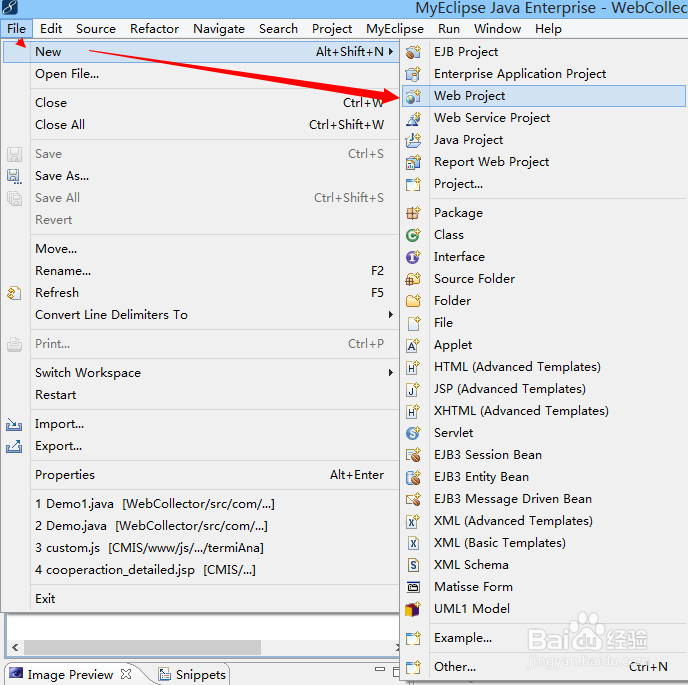Choose Other... in New submenu

544,667
